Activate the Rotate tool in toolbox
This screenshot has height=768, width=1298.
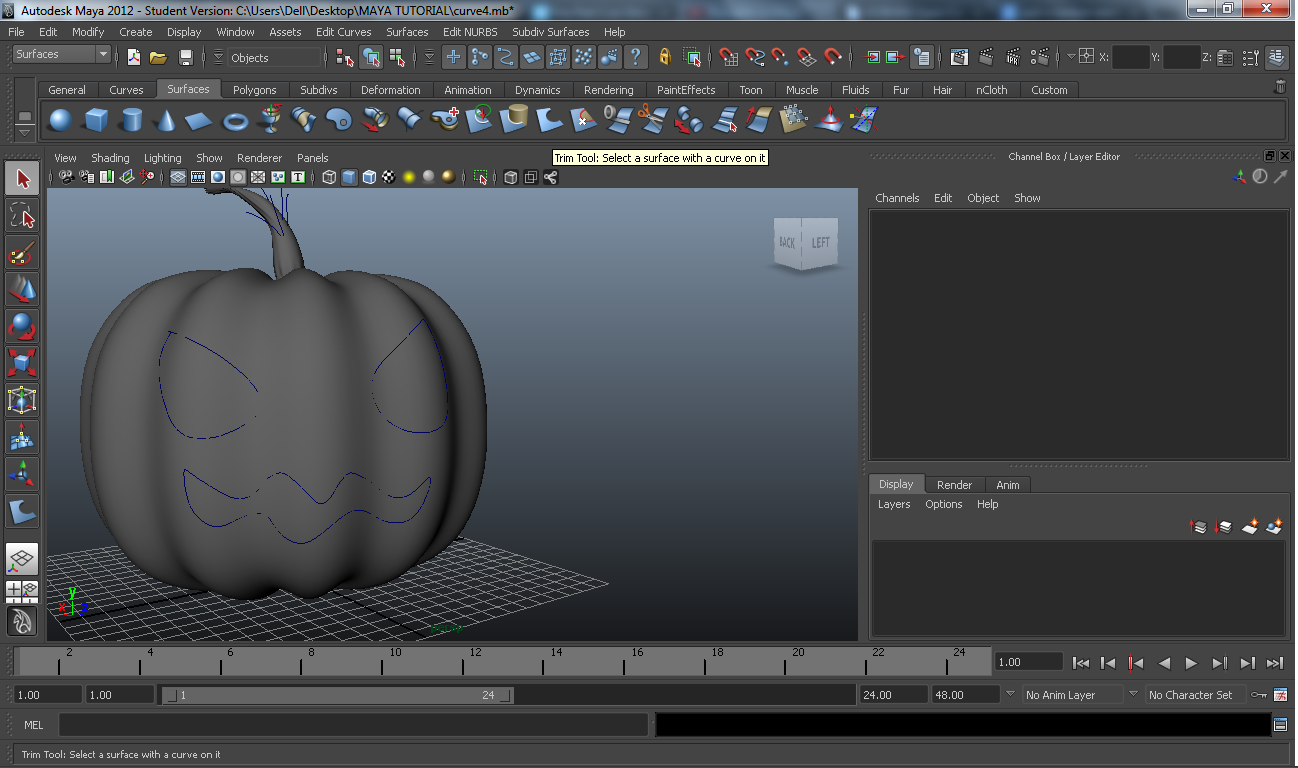click(22, 327)
